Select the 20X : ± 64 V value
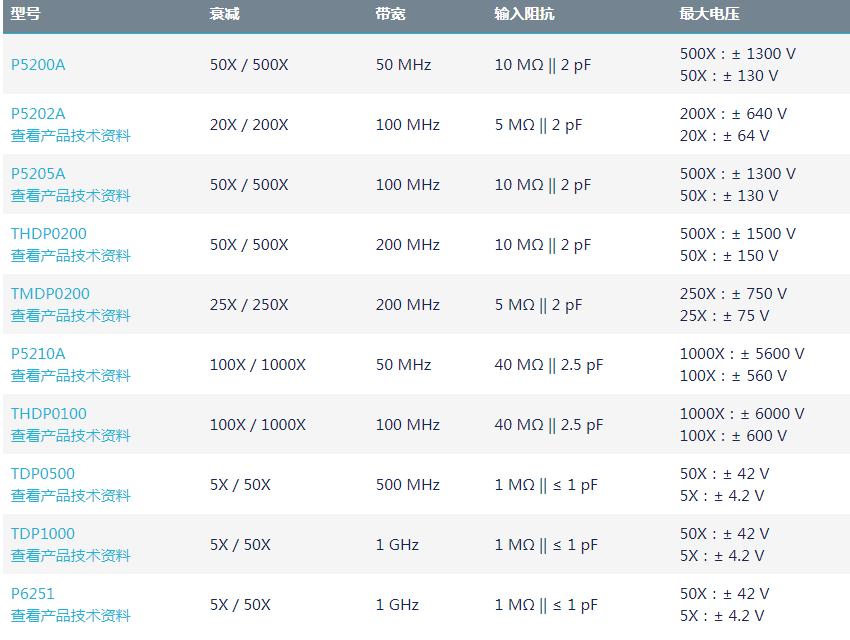This screenshot has height=640, width=850. pos(724,135)
